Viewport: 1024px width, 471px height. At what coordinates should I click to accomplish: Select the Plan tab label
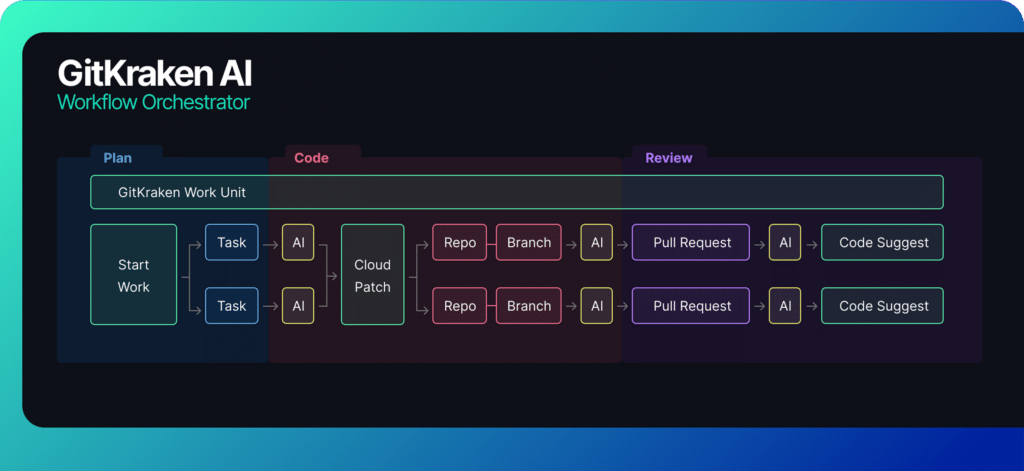[118, 158]
